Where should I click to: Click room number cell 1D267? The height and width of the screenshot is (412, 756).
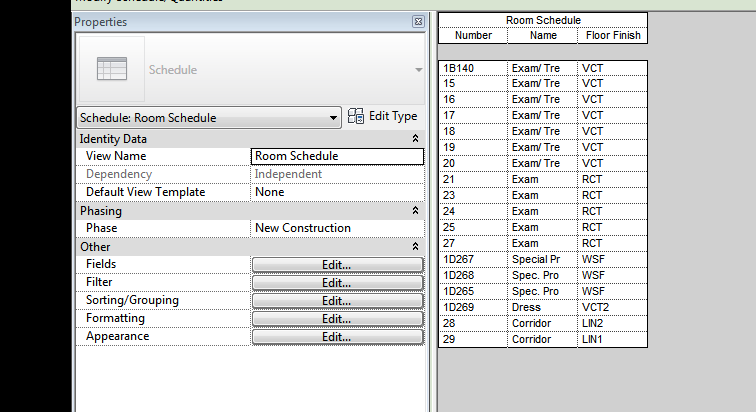pos(473,259)
